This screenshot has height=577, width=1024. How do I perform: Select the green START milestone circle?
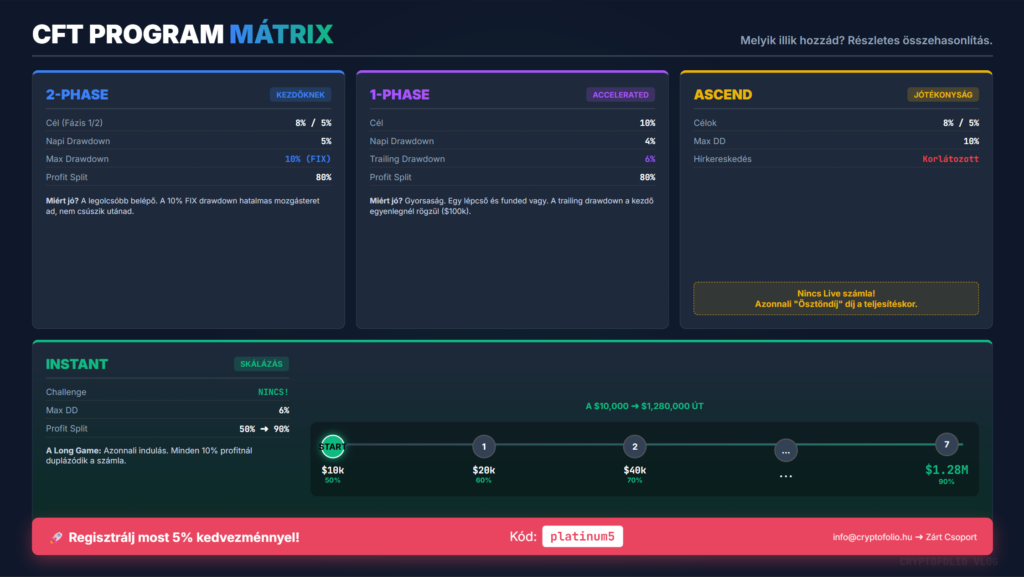pos(332,446)
